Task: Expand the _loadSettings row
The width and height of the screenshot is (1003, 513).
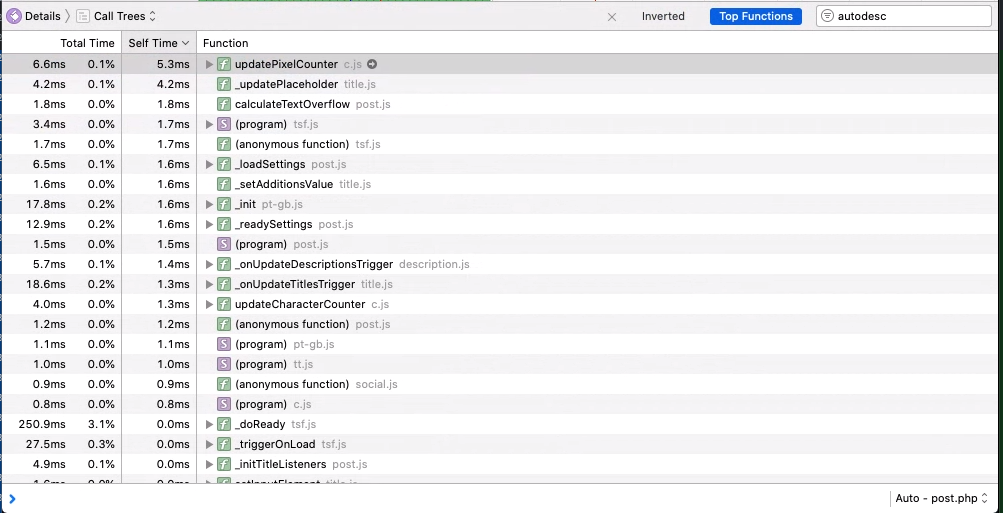Action: click(209, 164)
